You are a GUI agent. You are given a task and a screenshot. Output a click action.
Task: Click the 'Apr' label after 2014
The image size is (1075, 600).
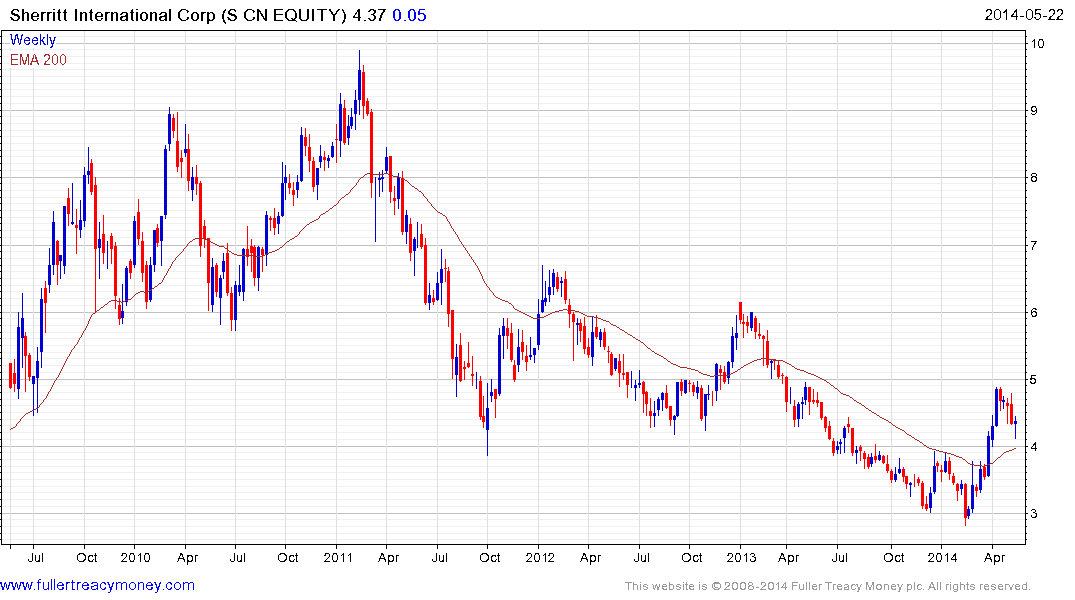(994, 557)
